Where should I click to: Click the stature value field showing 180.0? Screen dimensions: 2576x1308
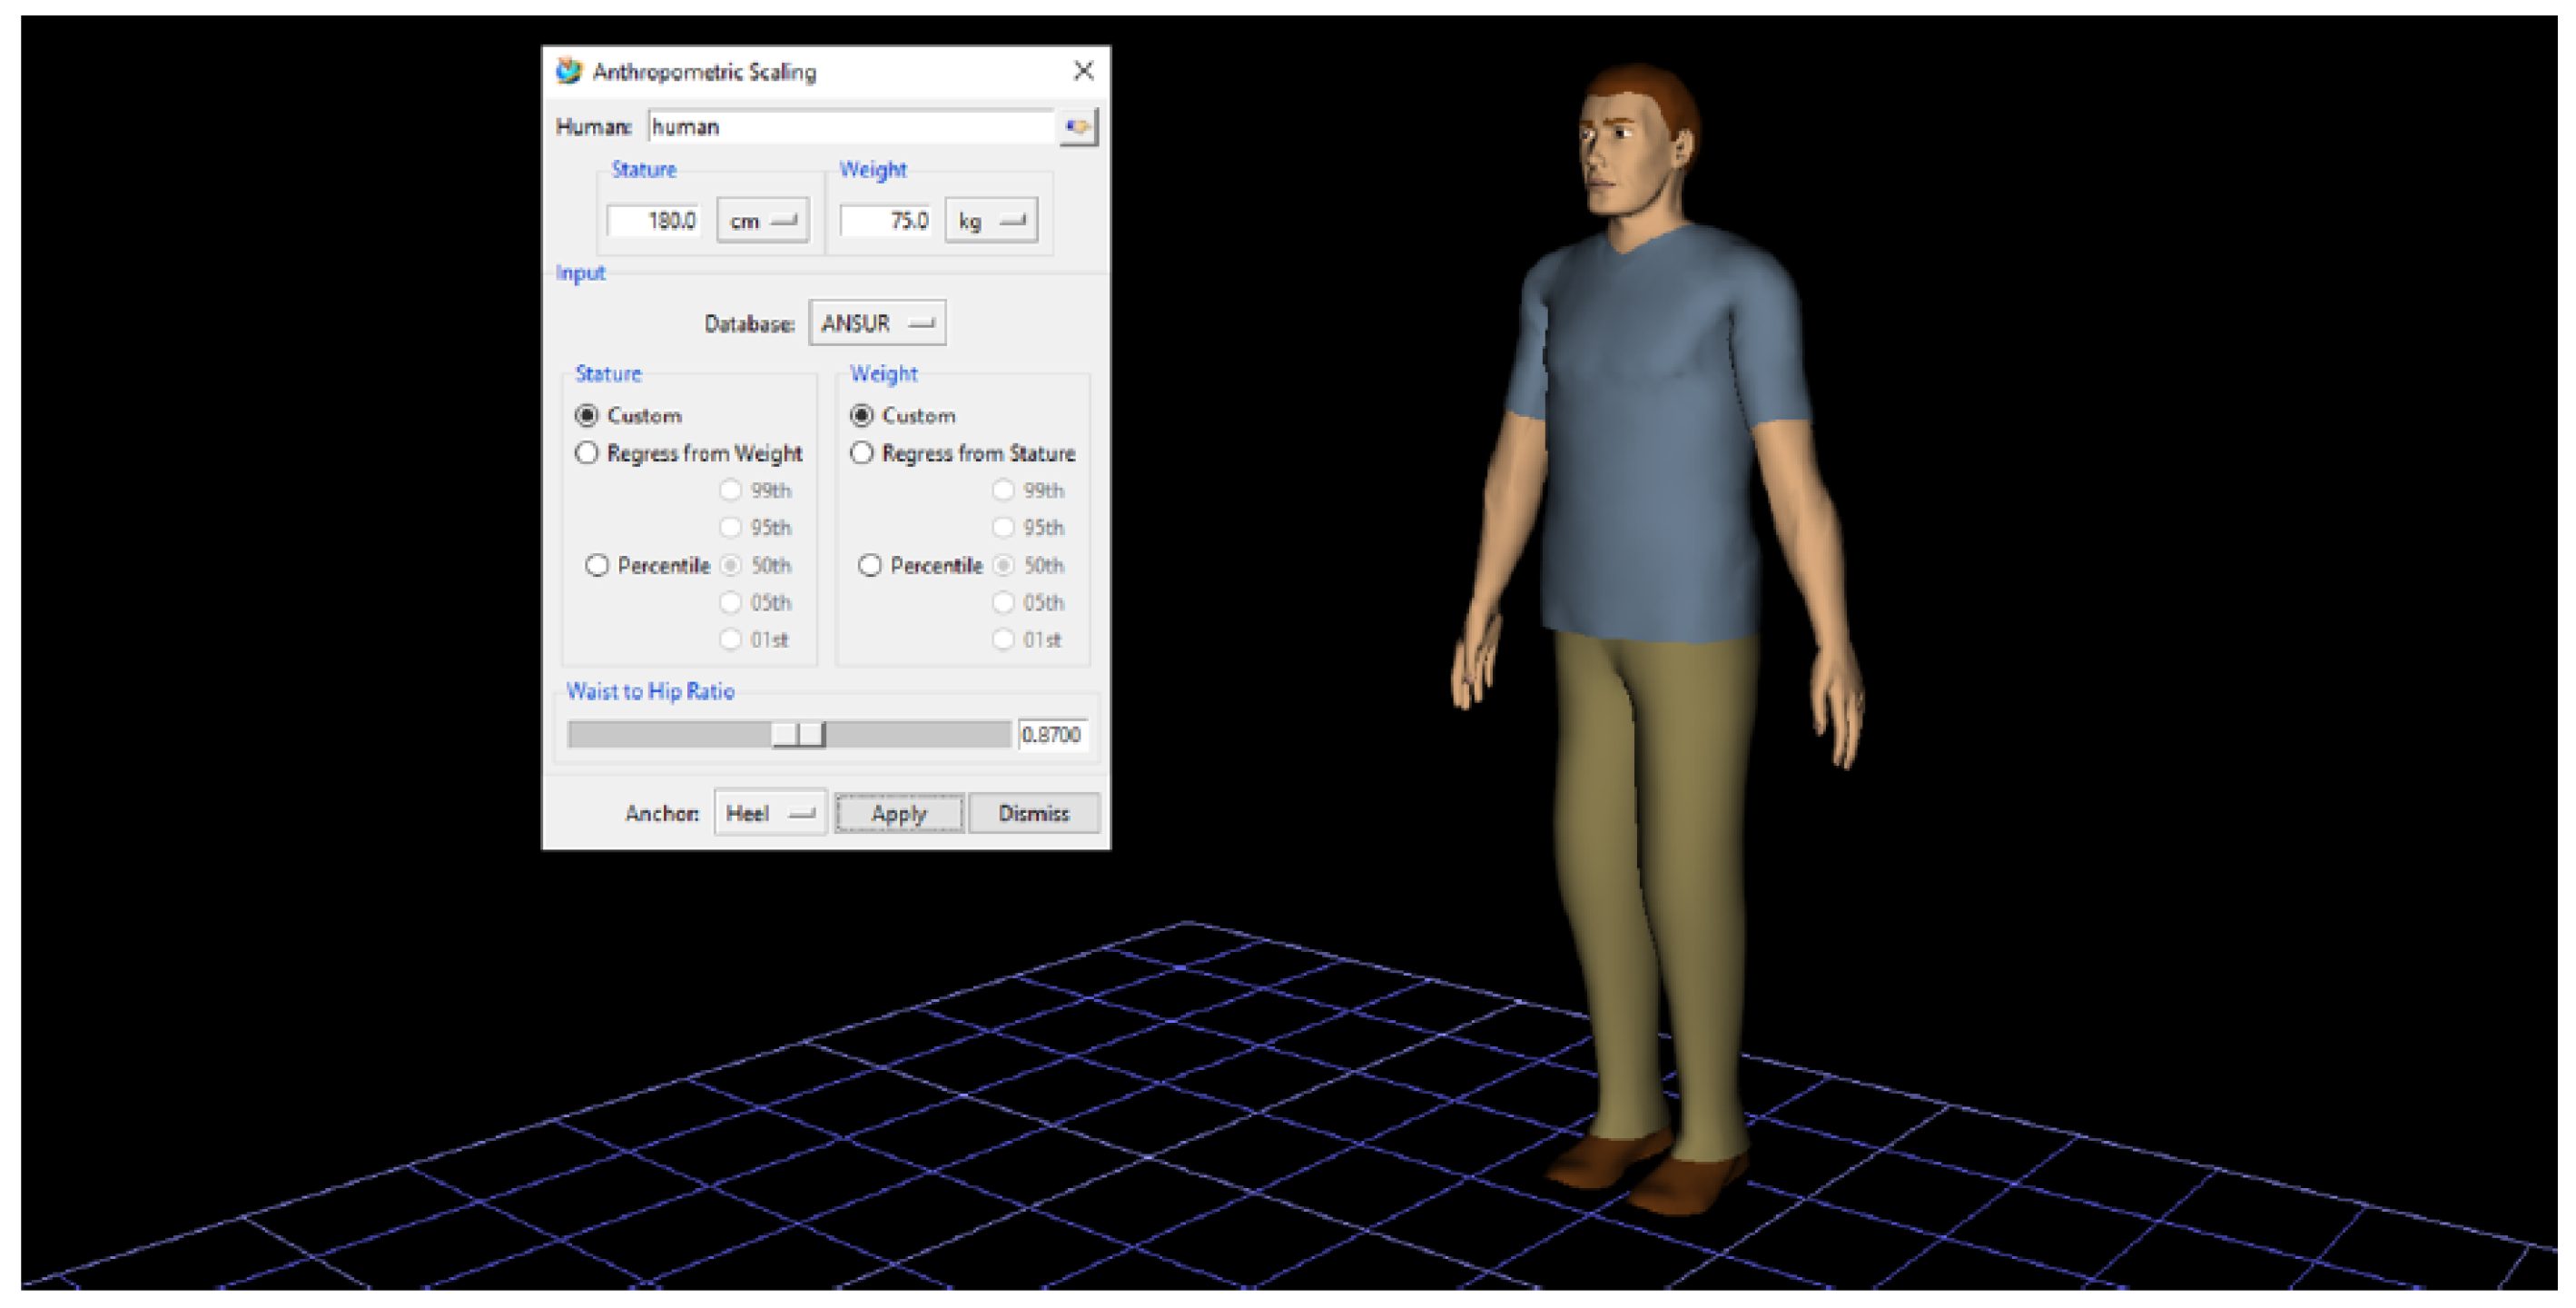(x=654, y=221)
